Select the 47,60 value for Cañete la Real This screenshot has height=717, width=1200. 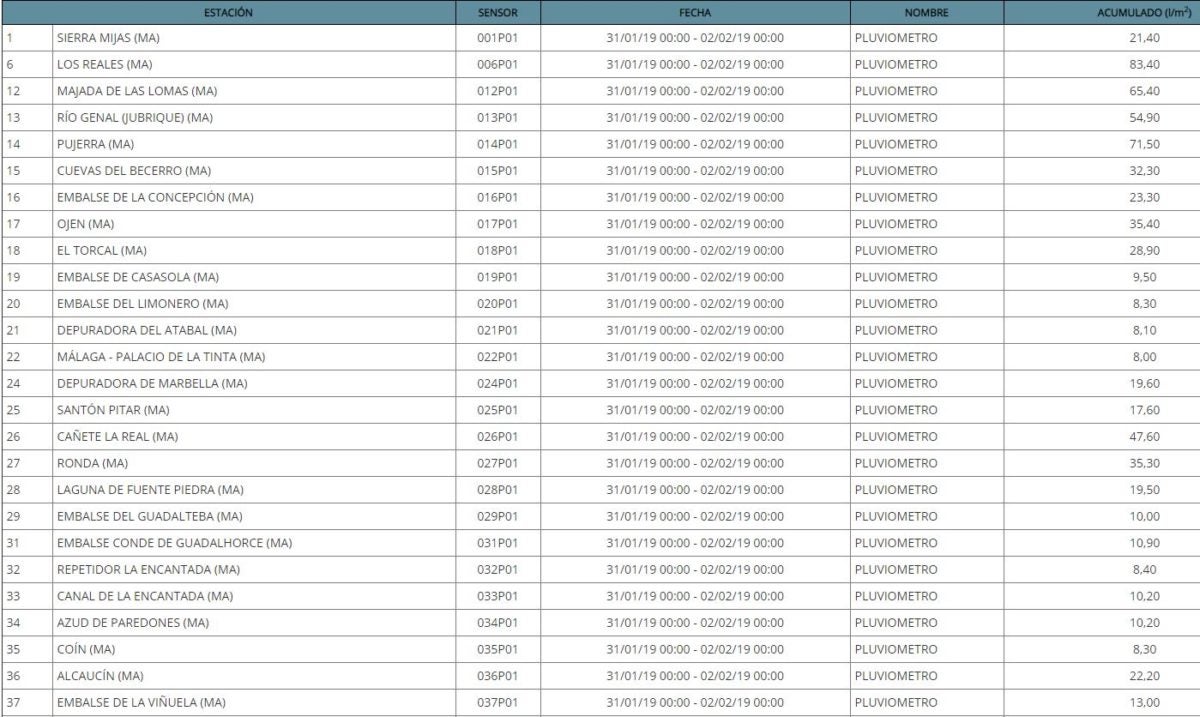tap(1144, 437)
